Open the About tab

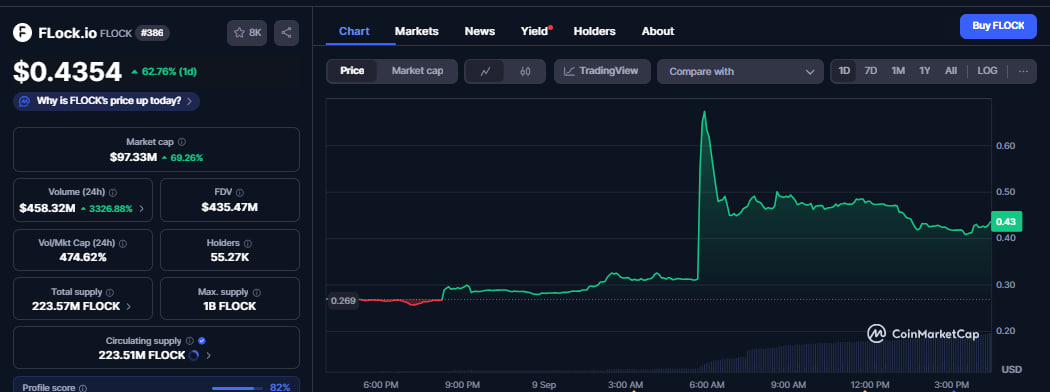pyautogui.click(x=658, y=31)
